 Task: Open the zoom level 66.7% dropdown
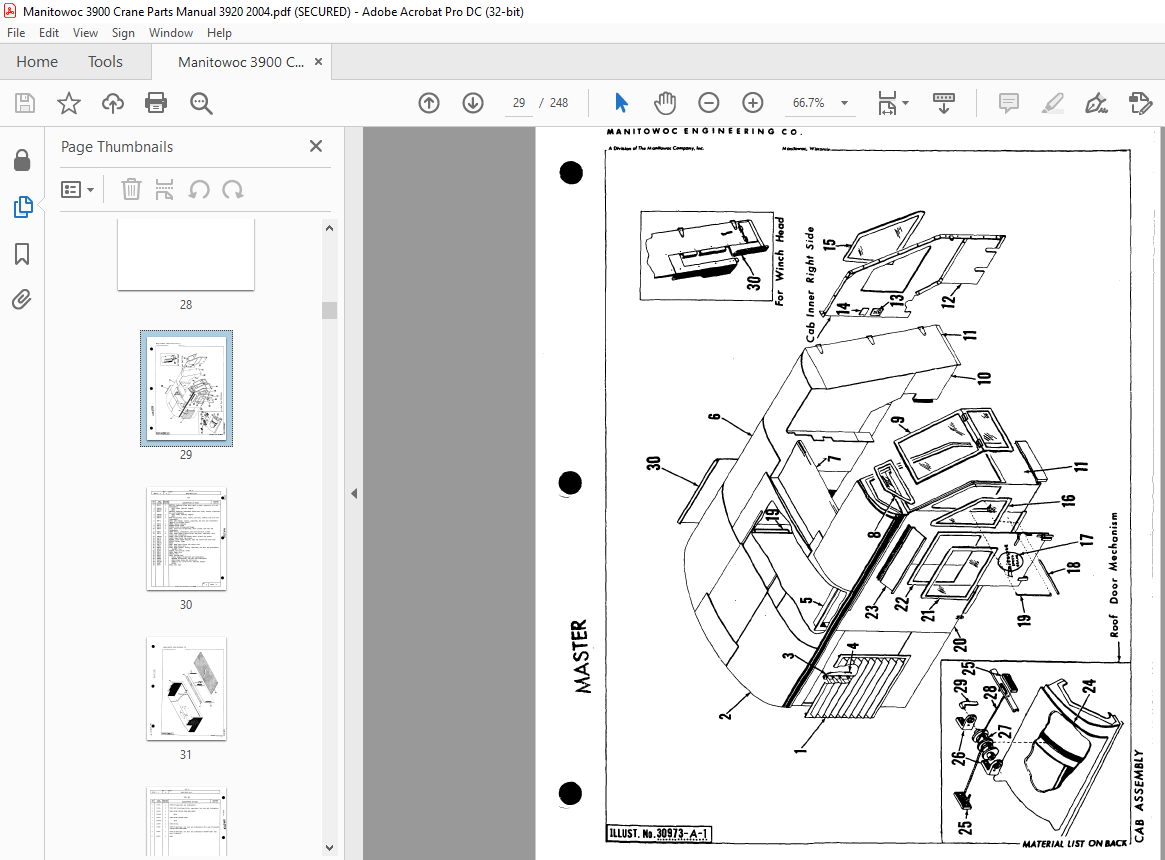845,103
